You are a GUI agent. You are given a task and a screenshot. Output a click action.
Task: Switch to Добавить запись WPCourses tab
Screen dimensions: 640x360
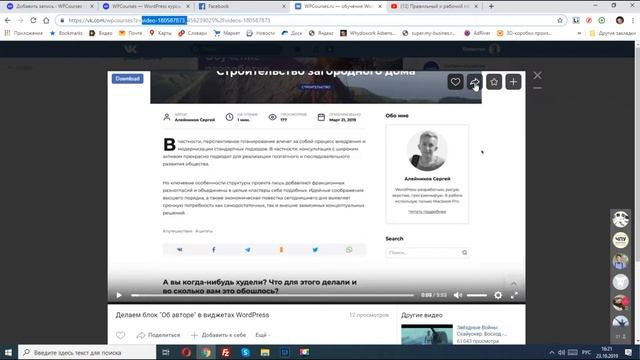[49, 6]
